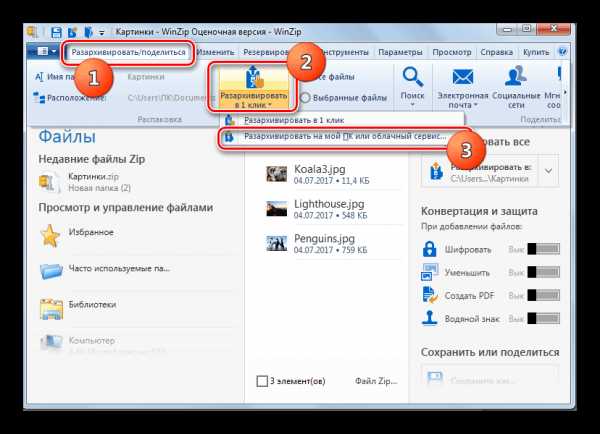Select the Lighthouse.jpg thumbnail
Image resolution: width=600 pixels, height=434 pixels.
276,209
